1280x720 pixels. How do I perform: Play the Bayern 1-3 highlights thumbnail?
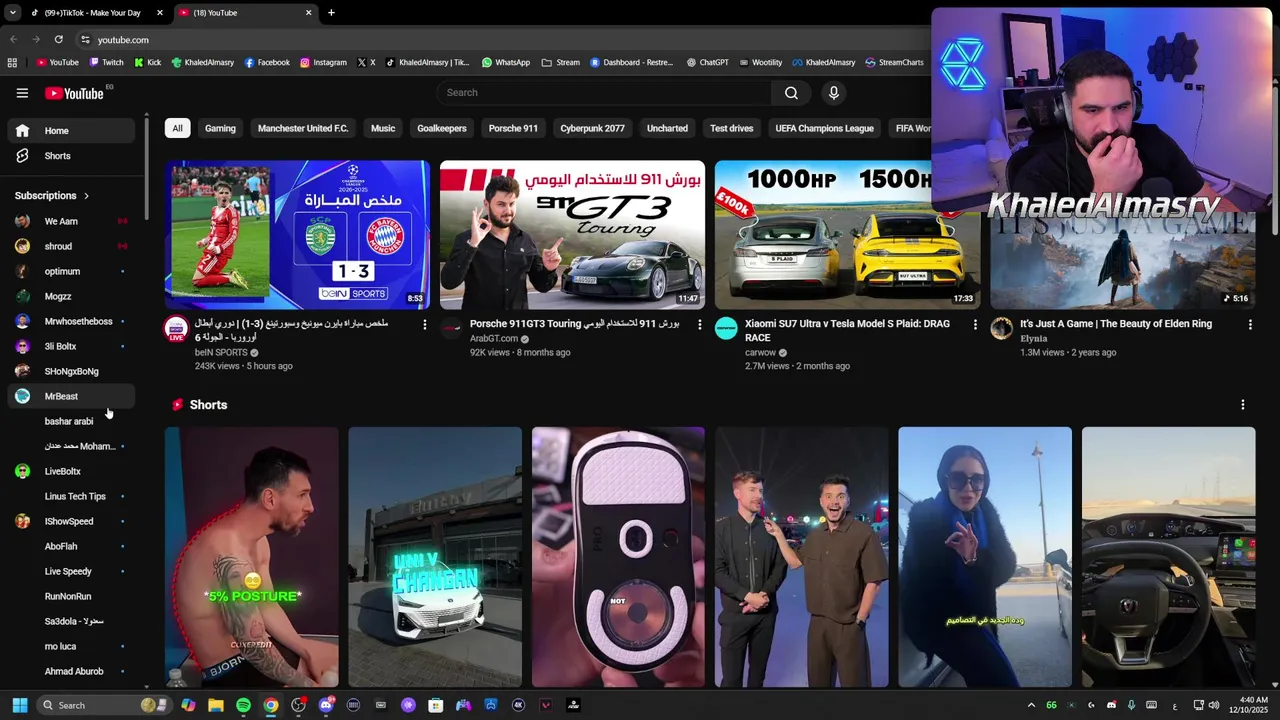click(297, 235)
